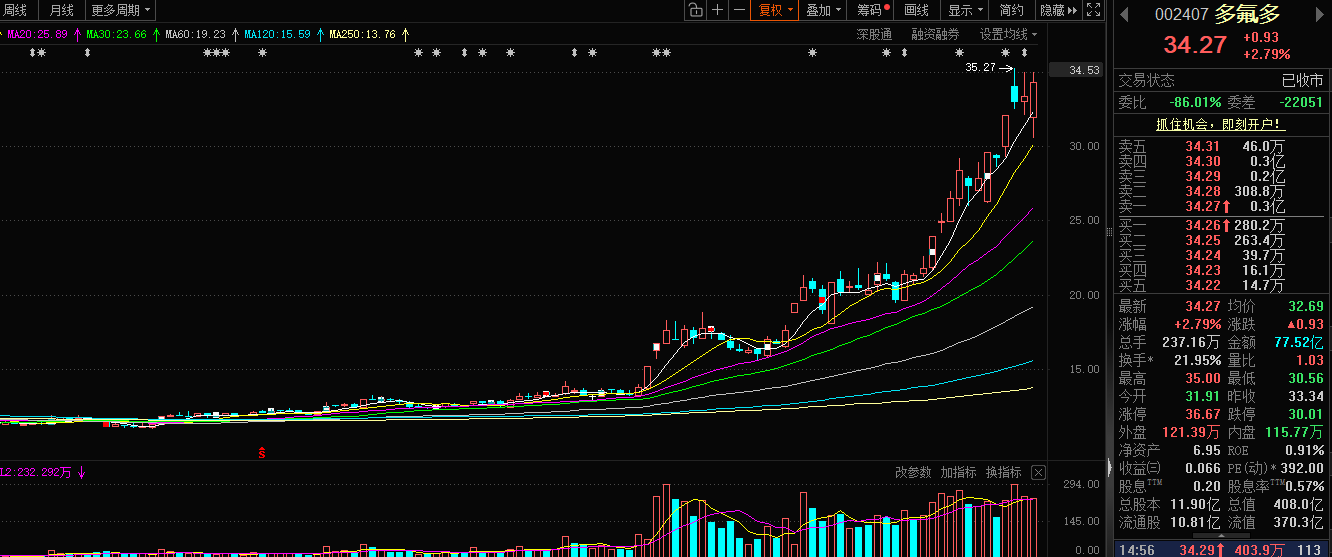Close the volume indicator panel with X
The width and height of the screenshot is (1332, 557).
pos(1038,472)
